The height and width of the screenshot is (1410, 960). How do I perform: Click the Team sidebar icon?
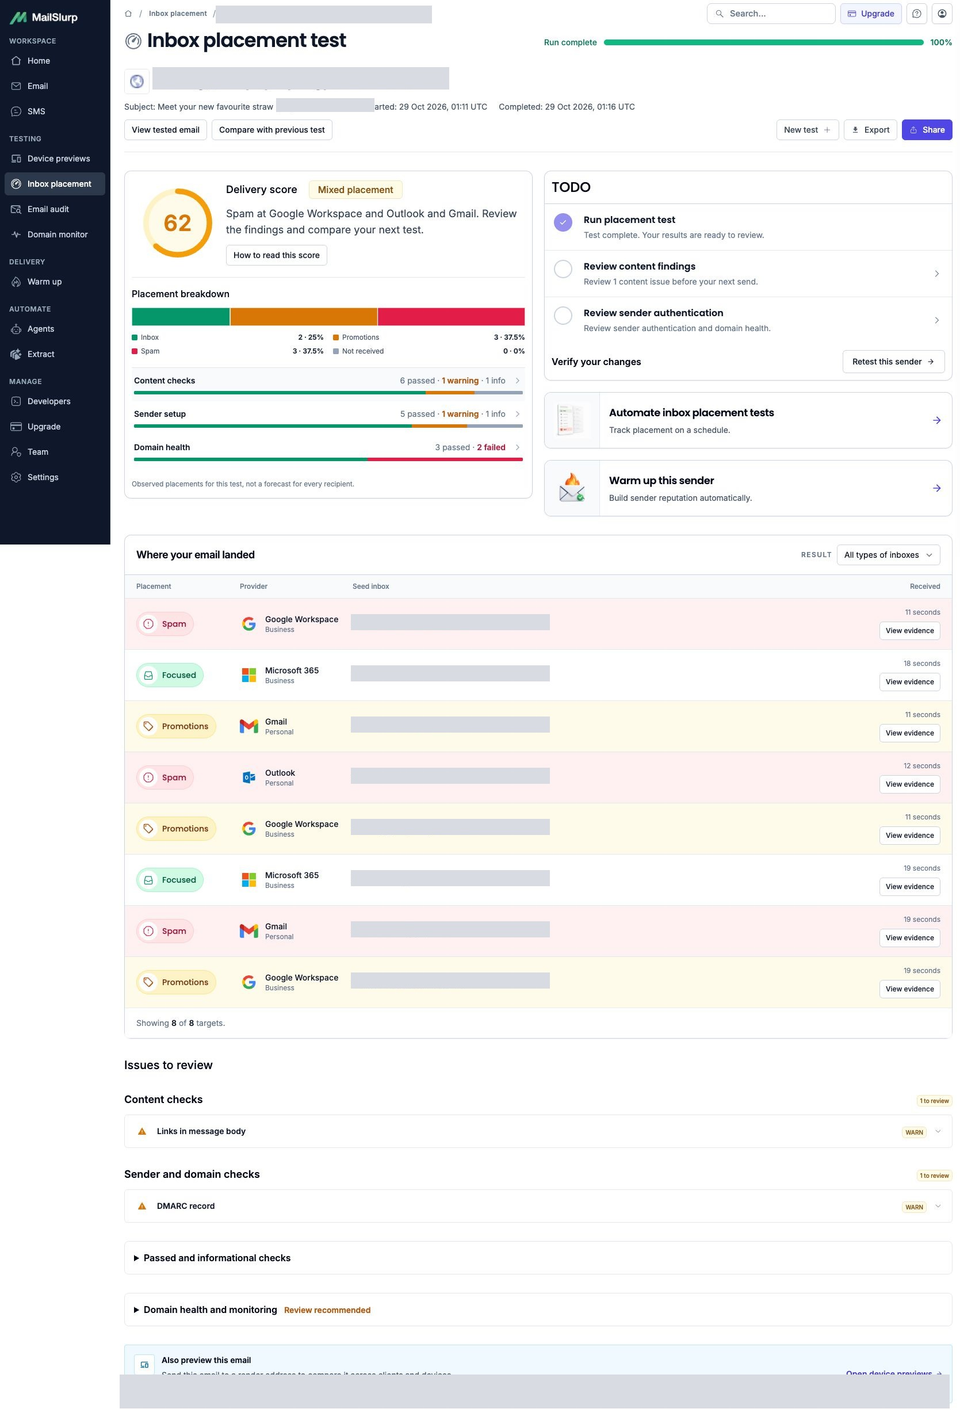coord(16,452)
